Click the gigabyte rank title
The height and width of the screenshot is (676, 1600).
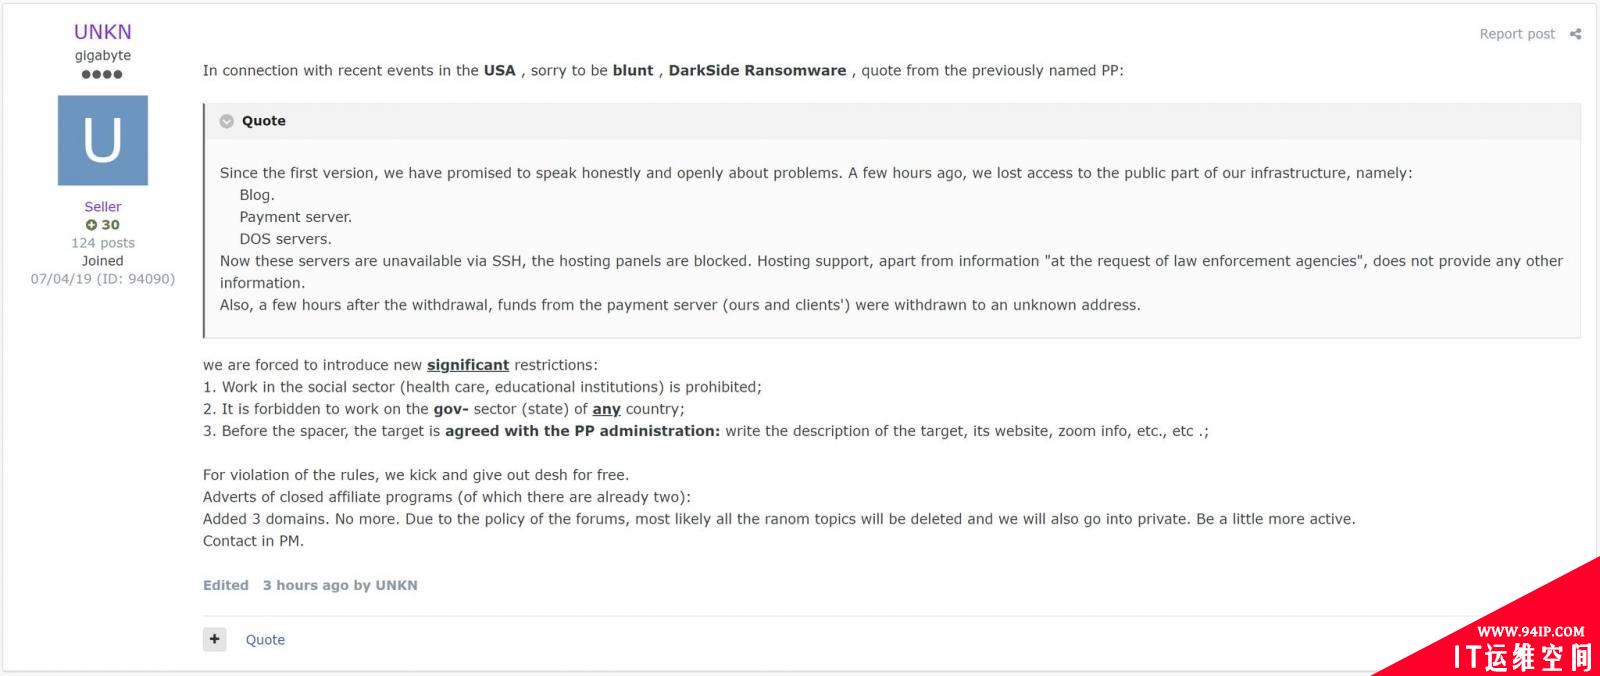click(x=102, y=56)
